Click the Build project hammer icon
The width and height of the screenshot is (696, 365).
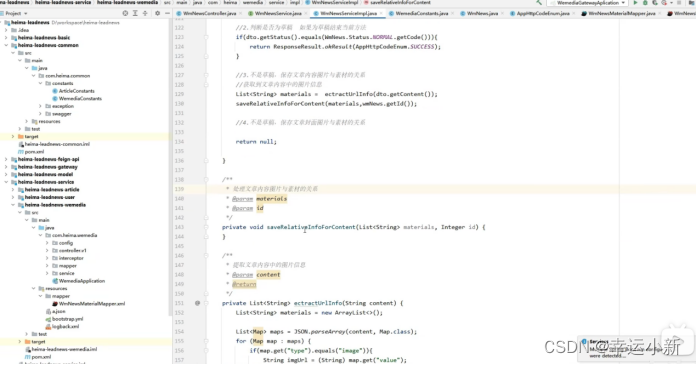(x=539, y=3)
